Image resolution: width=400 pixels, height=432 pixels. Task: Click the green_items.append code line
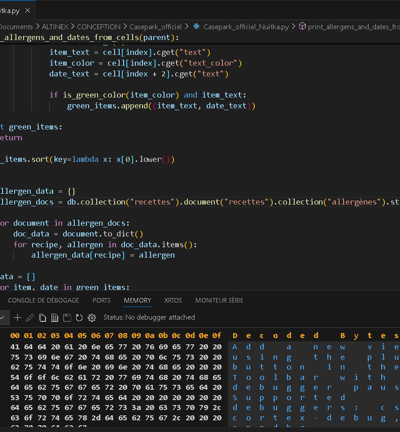[161, 106]
